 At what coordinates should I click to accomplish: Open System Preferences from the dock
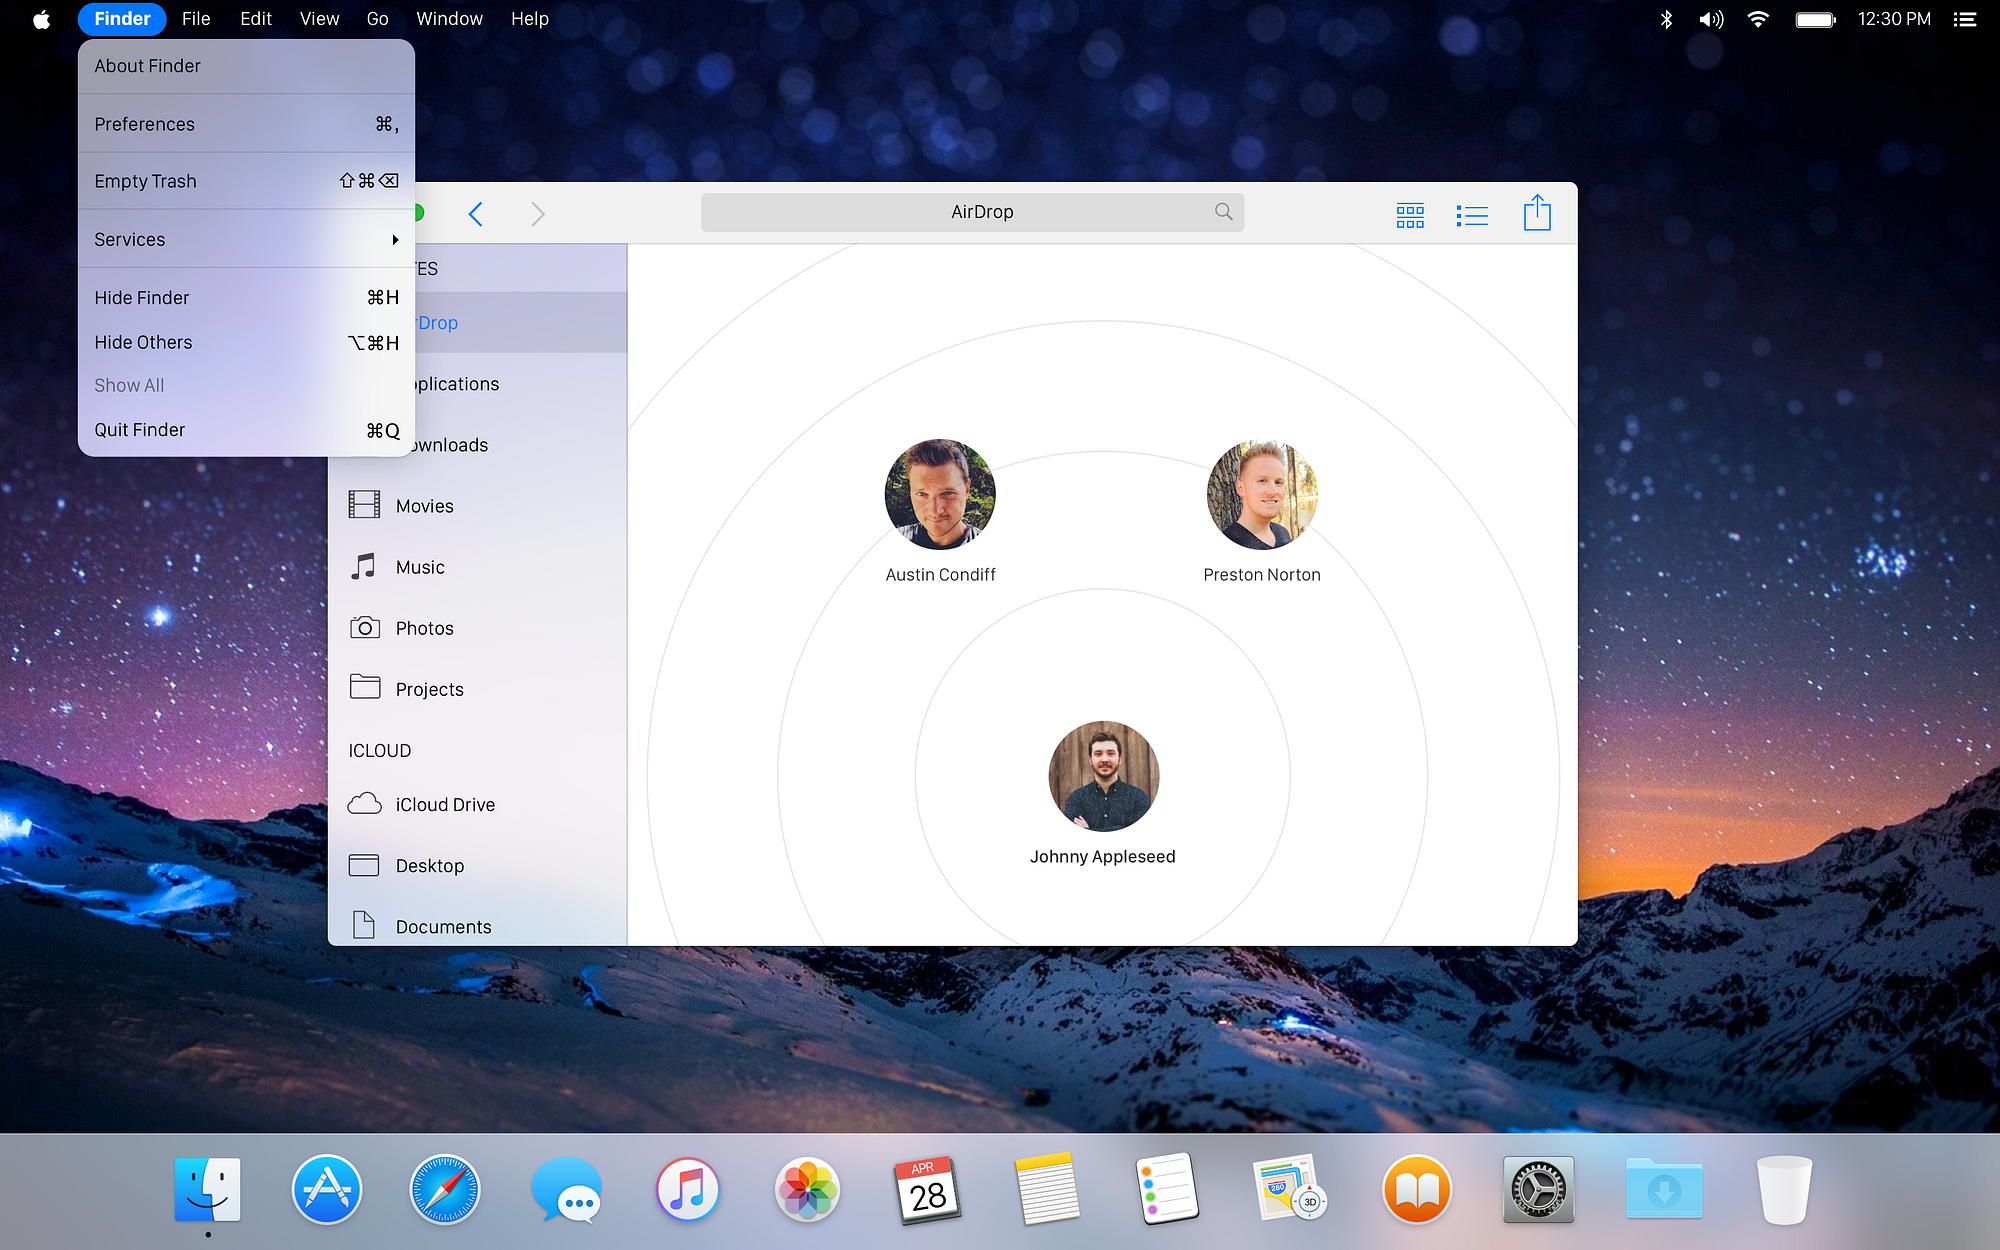1538,1190
